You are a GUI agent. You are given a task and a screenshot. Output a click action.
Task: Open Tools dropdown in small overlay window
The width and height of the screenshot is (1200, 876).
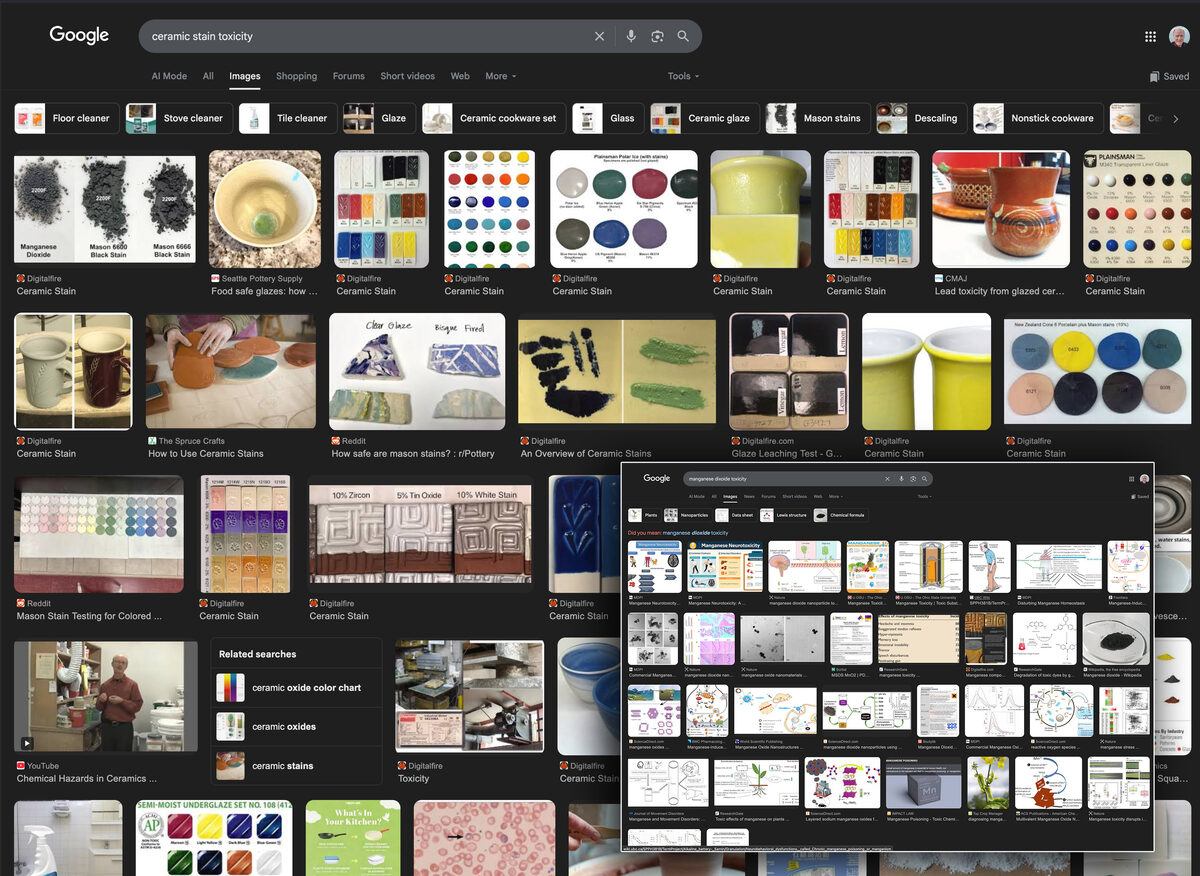pyautogui.click(x=924, y=496)
